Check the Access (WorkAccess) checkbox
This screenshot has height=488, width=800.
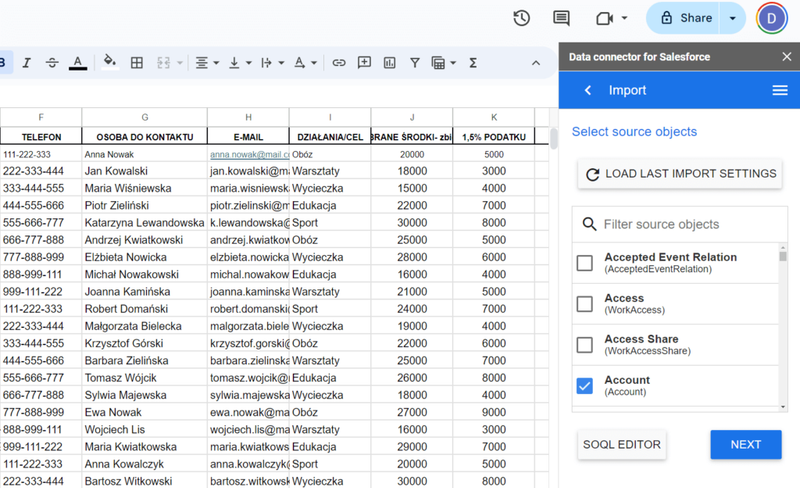[x=585, y=304]
